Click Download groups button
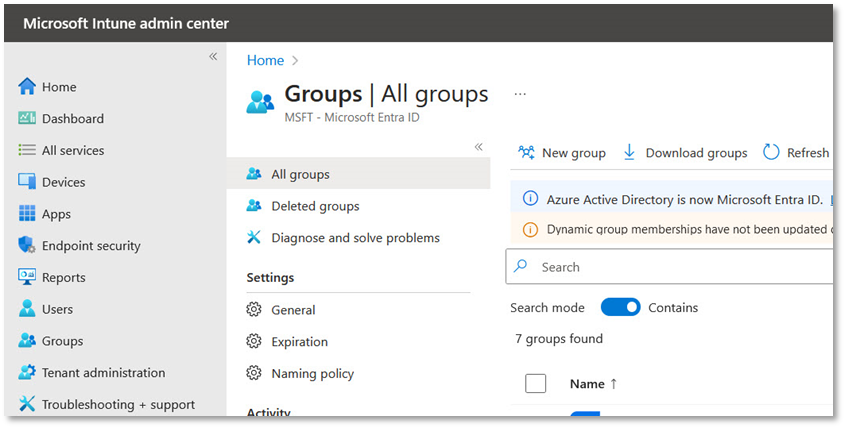The width and height of the screenshot is (845, 428). (x=685, y=153)
